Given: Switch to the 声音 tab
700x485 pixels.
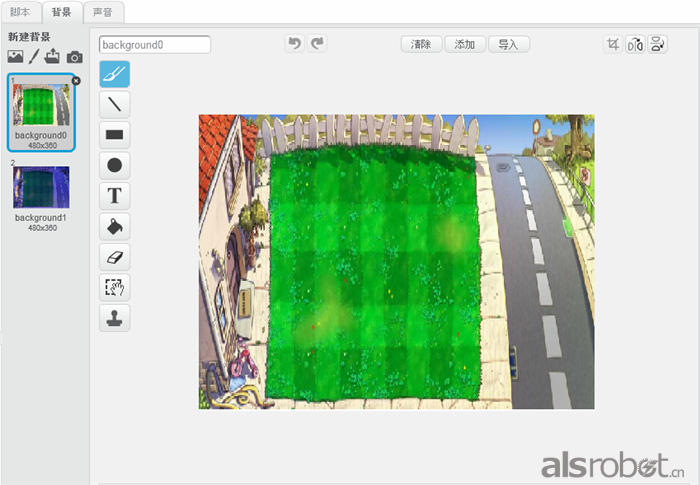Looking at the screenshot, I should point(103,12).
